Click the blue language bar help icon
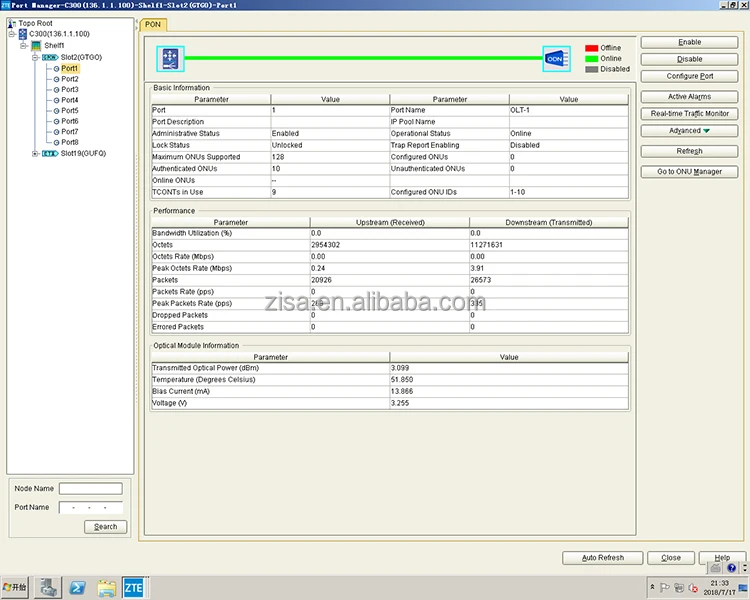The height and width of the screenshot is (600, 750). [731, 568]
